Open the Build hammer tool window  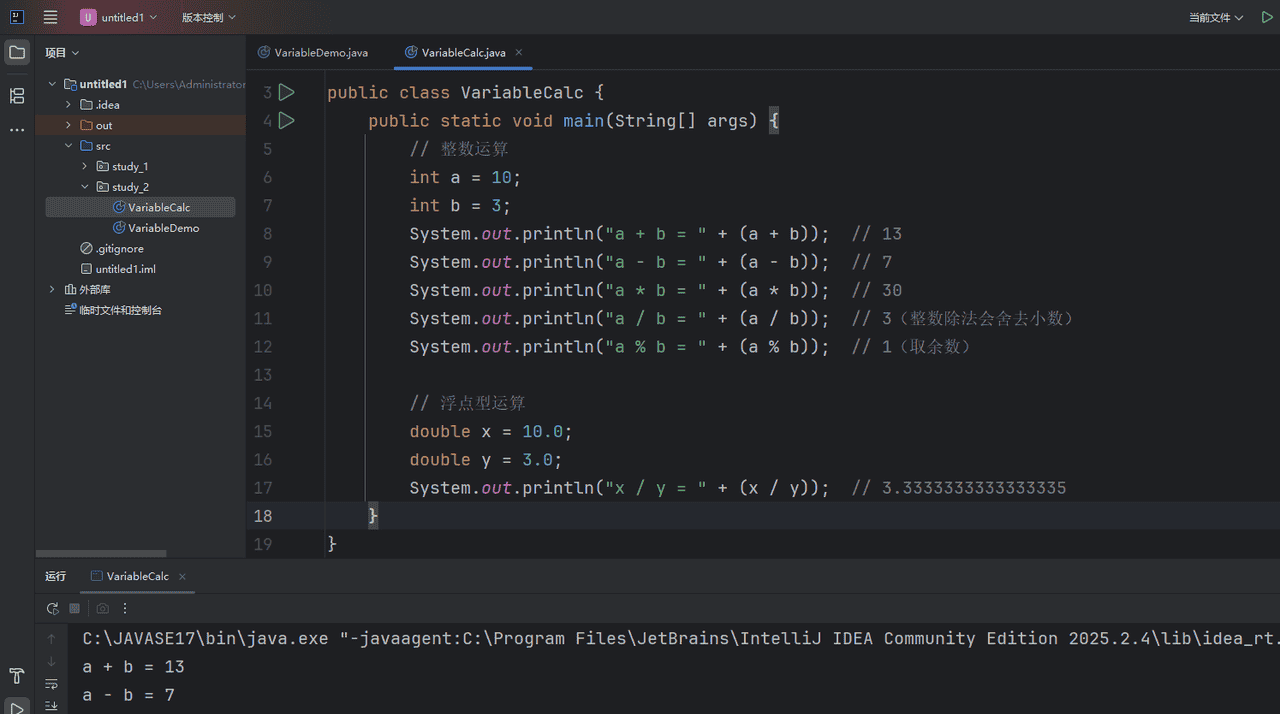pyautogui.click(x=17, y=676)
